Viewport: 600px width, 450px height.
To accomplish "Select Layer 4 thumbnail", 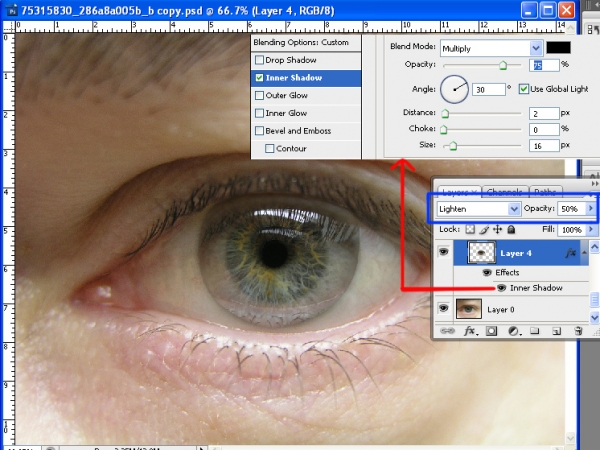I will point(481,253).
